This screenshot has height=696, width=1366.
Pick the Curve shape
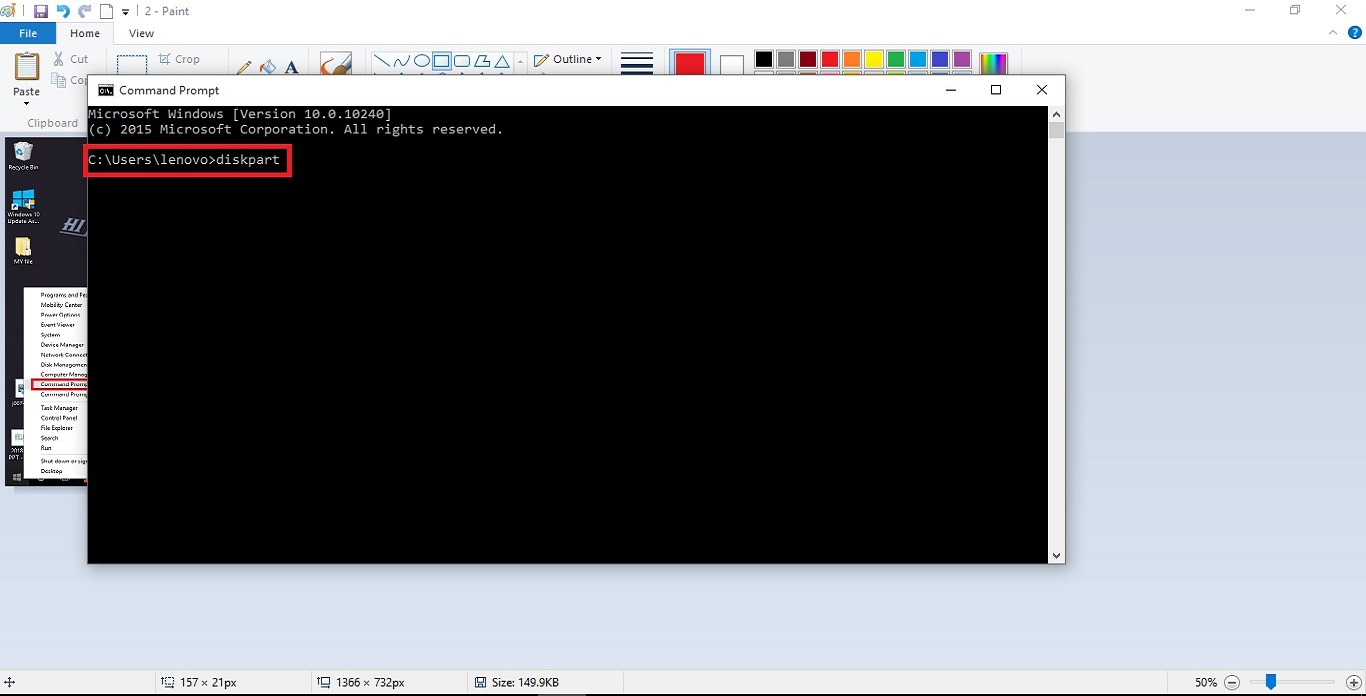402,62
